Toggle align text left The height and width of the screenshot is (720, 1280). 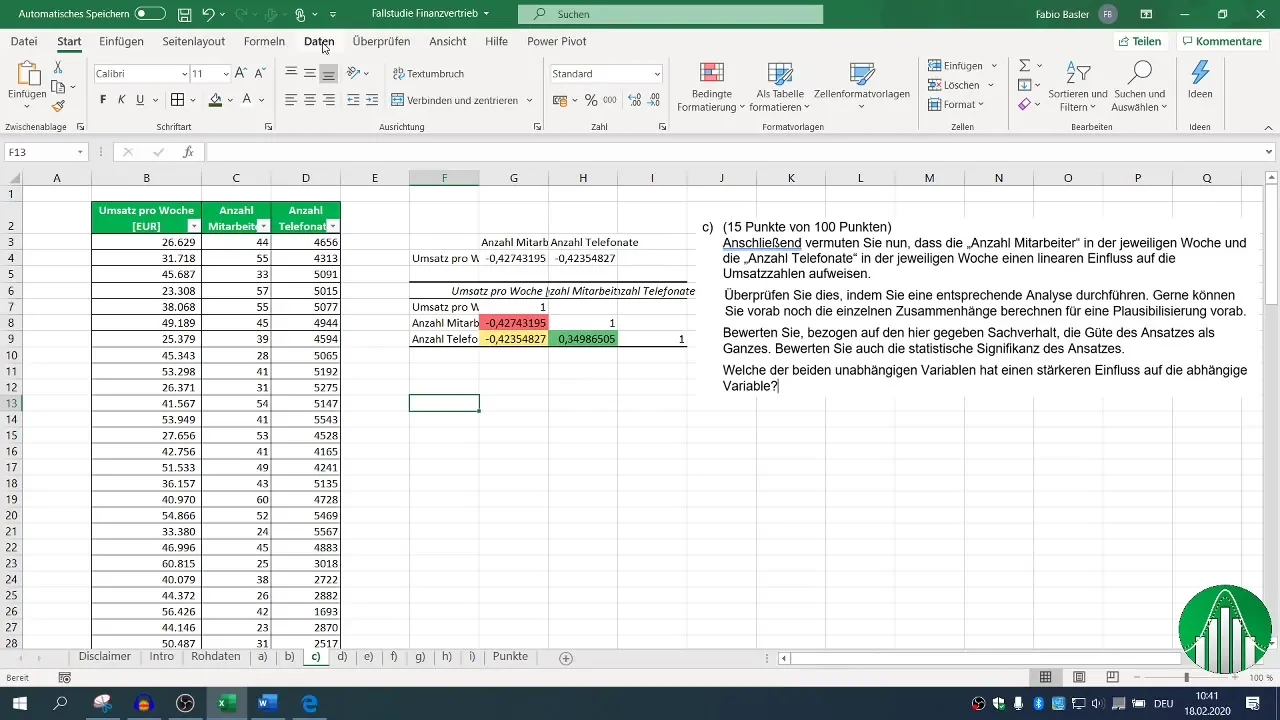tap(291, 100)
